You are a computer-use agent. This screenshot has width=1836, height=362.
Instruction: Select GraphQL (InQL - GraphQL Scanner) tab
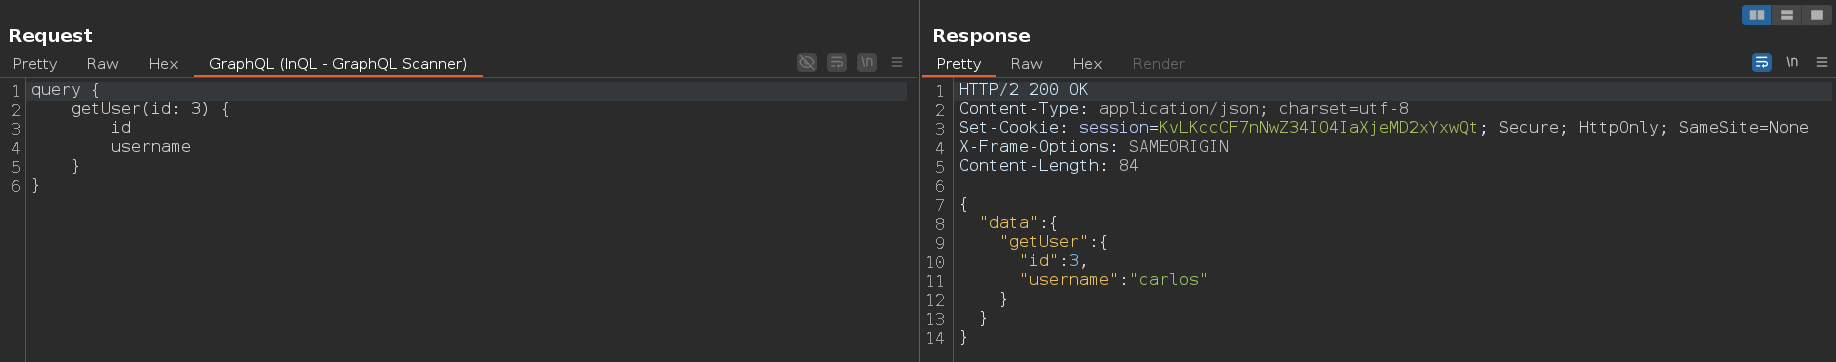(x=338, y=63)
